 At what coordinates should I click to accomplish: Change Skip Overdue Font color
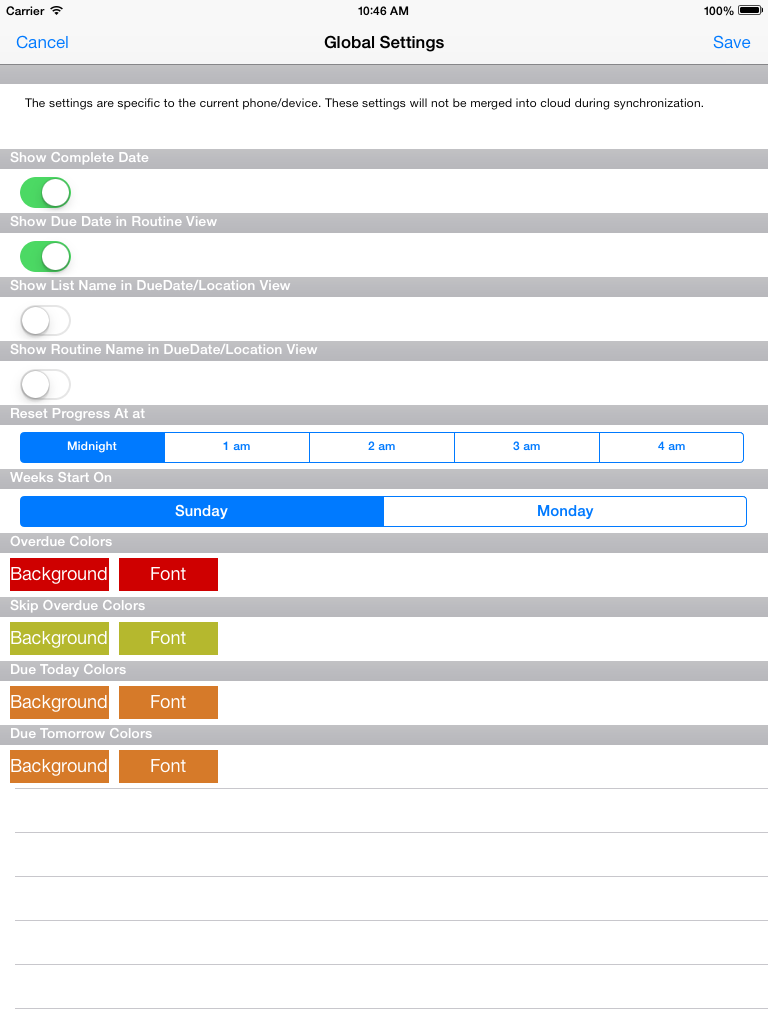click(x=168, y=639)
